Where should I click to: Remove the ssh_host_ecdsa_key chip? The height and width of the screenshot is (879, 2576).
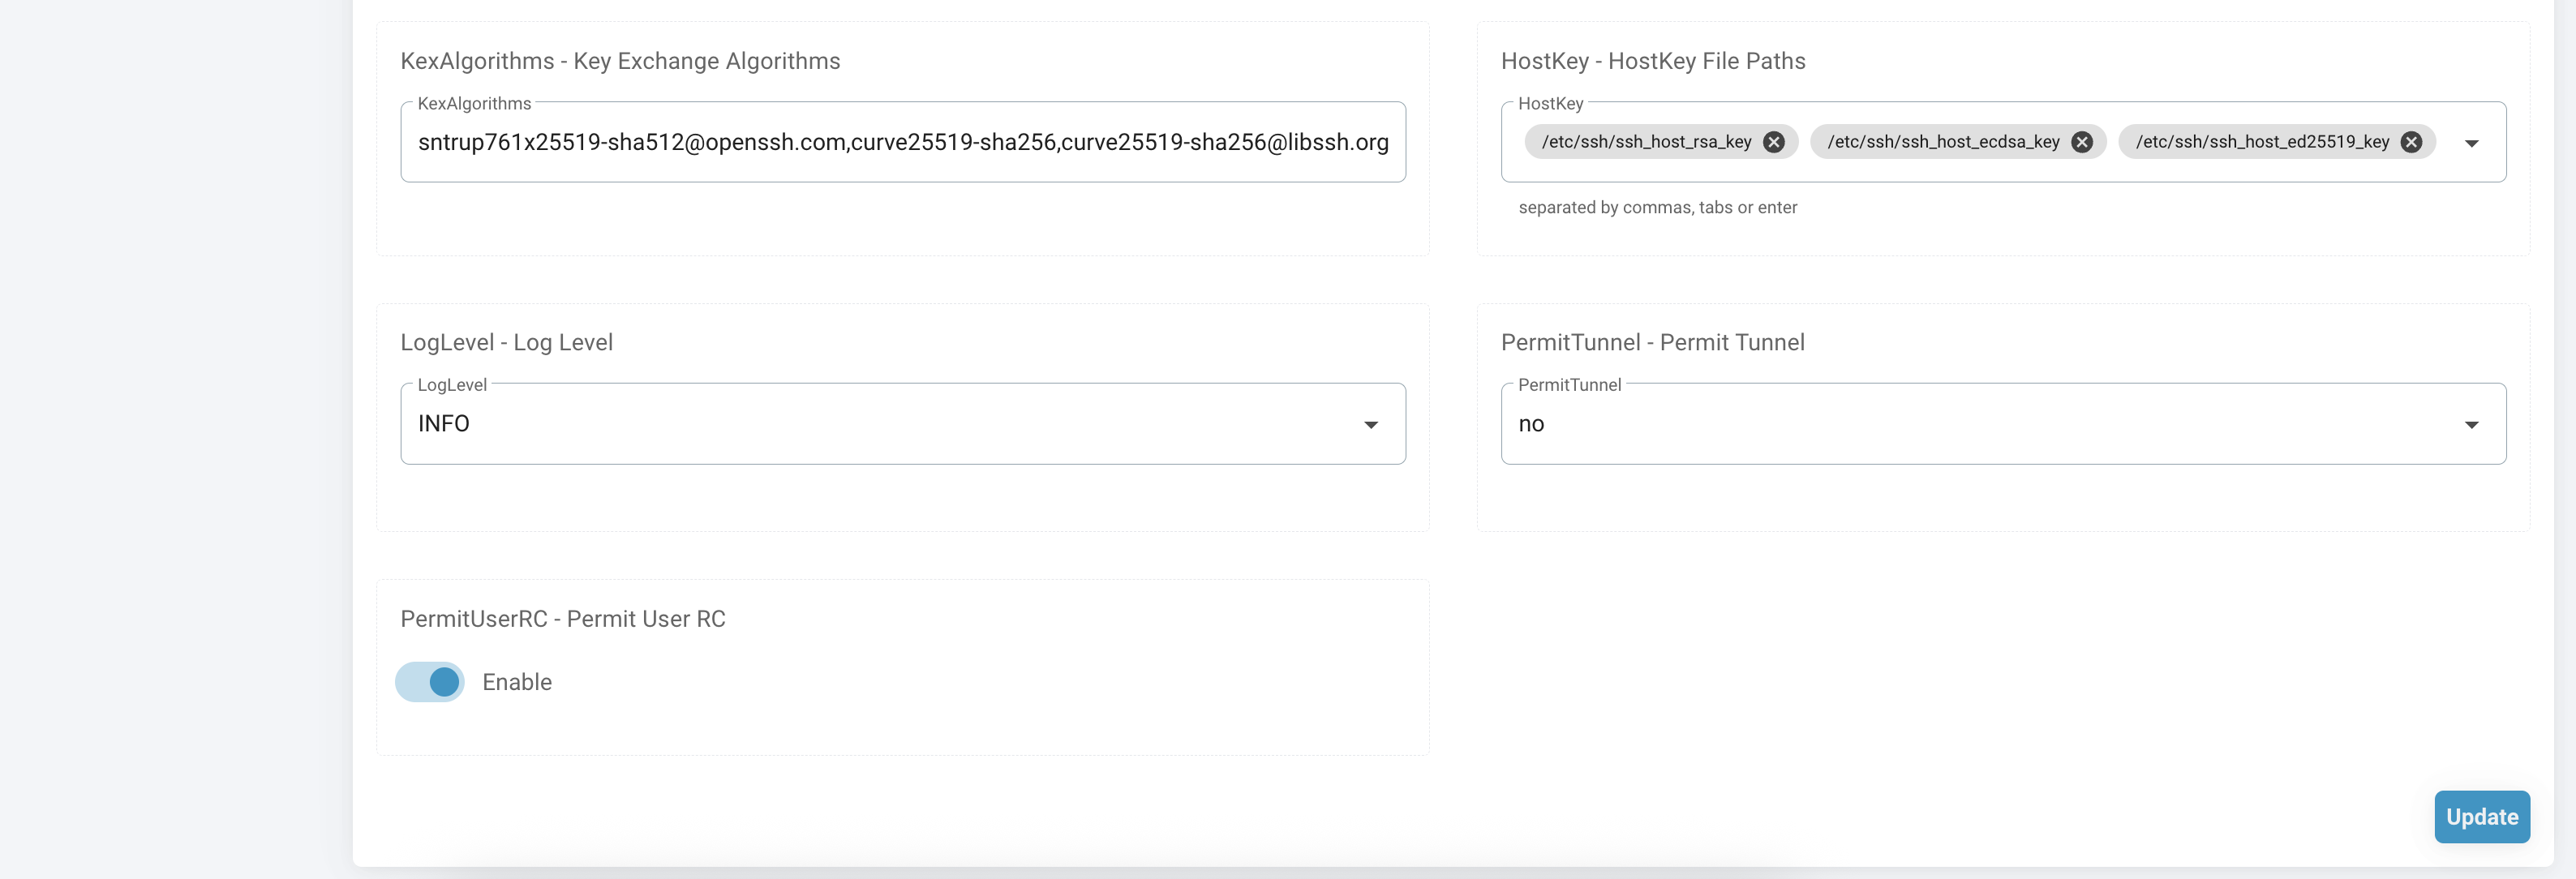pos(2081,142)
